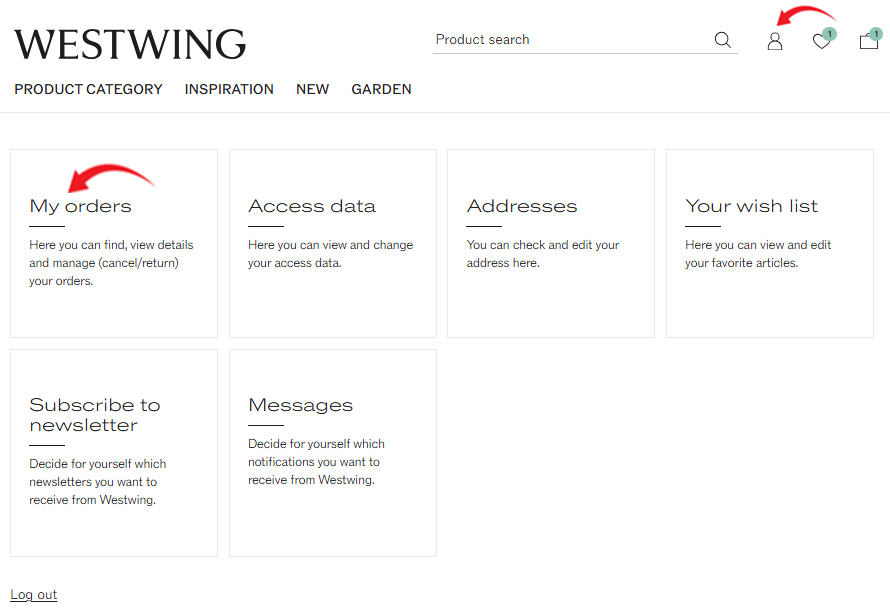Go to the New menu item
Screen dimensions: 890x611
pos(313,89)
